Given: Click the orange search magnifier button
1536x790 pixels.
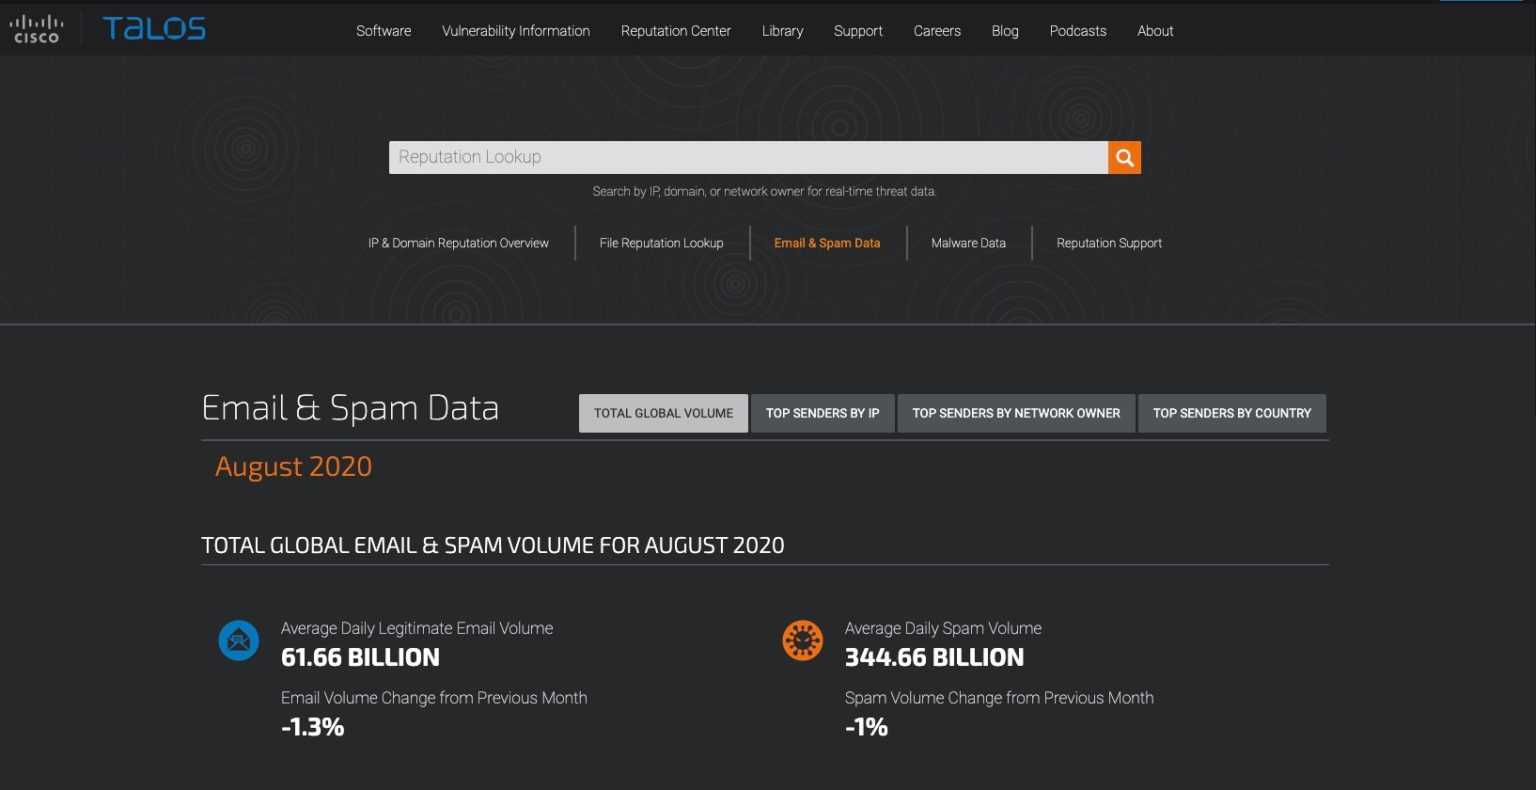Looking at the screenshot, I should (x=1124, y=157).
